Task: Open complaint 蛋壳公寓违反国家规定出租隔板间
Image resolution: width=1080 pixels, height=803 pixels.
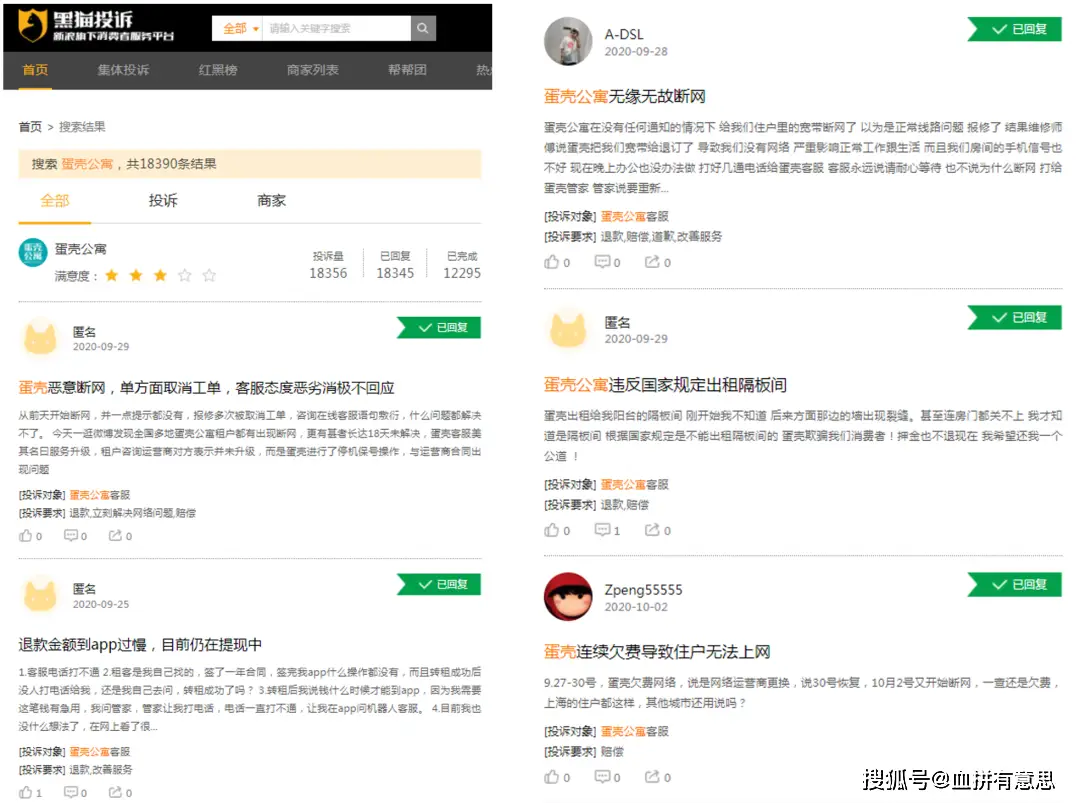Action: 665,385
